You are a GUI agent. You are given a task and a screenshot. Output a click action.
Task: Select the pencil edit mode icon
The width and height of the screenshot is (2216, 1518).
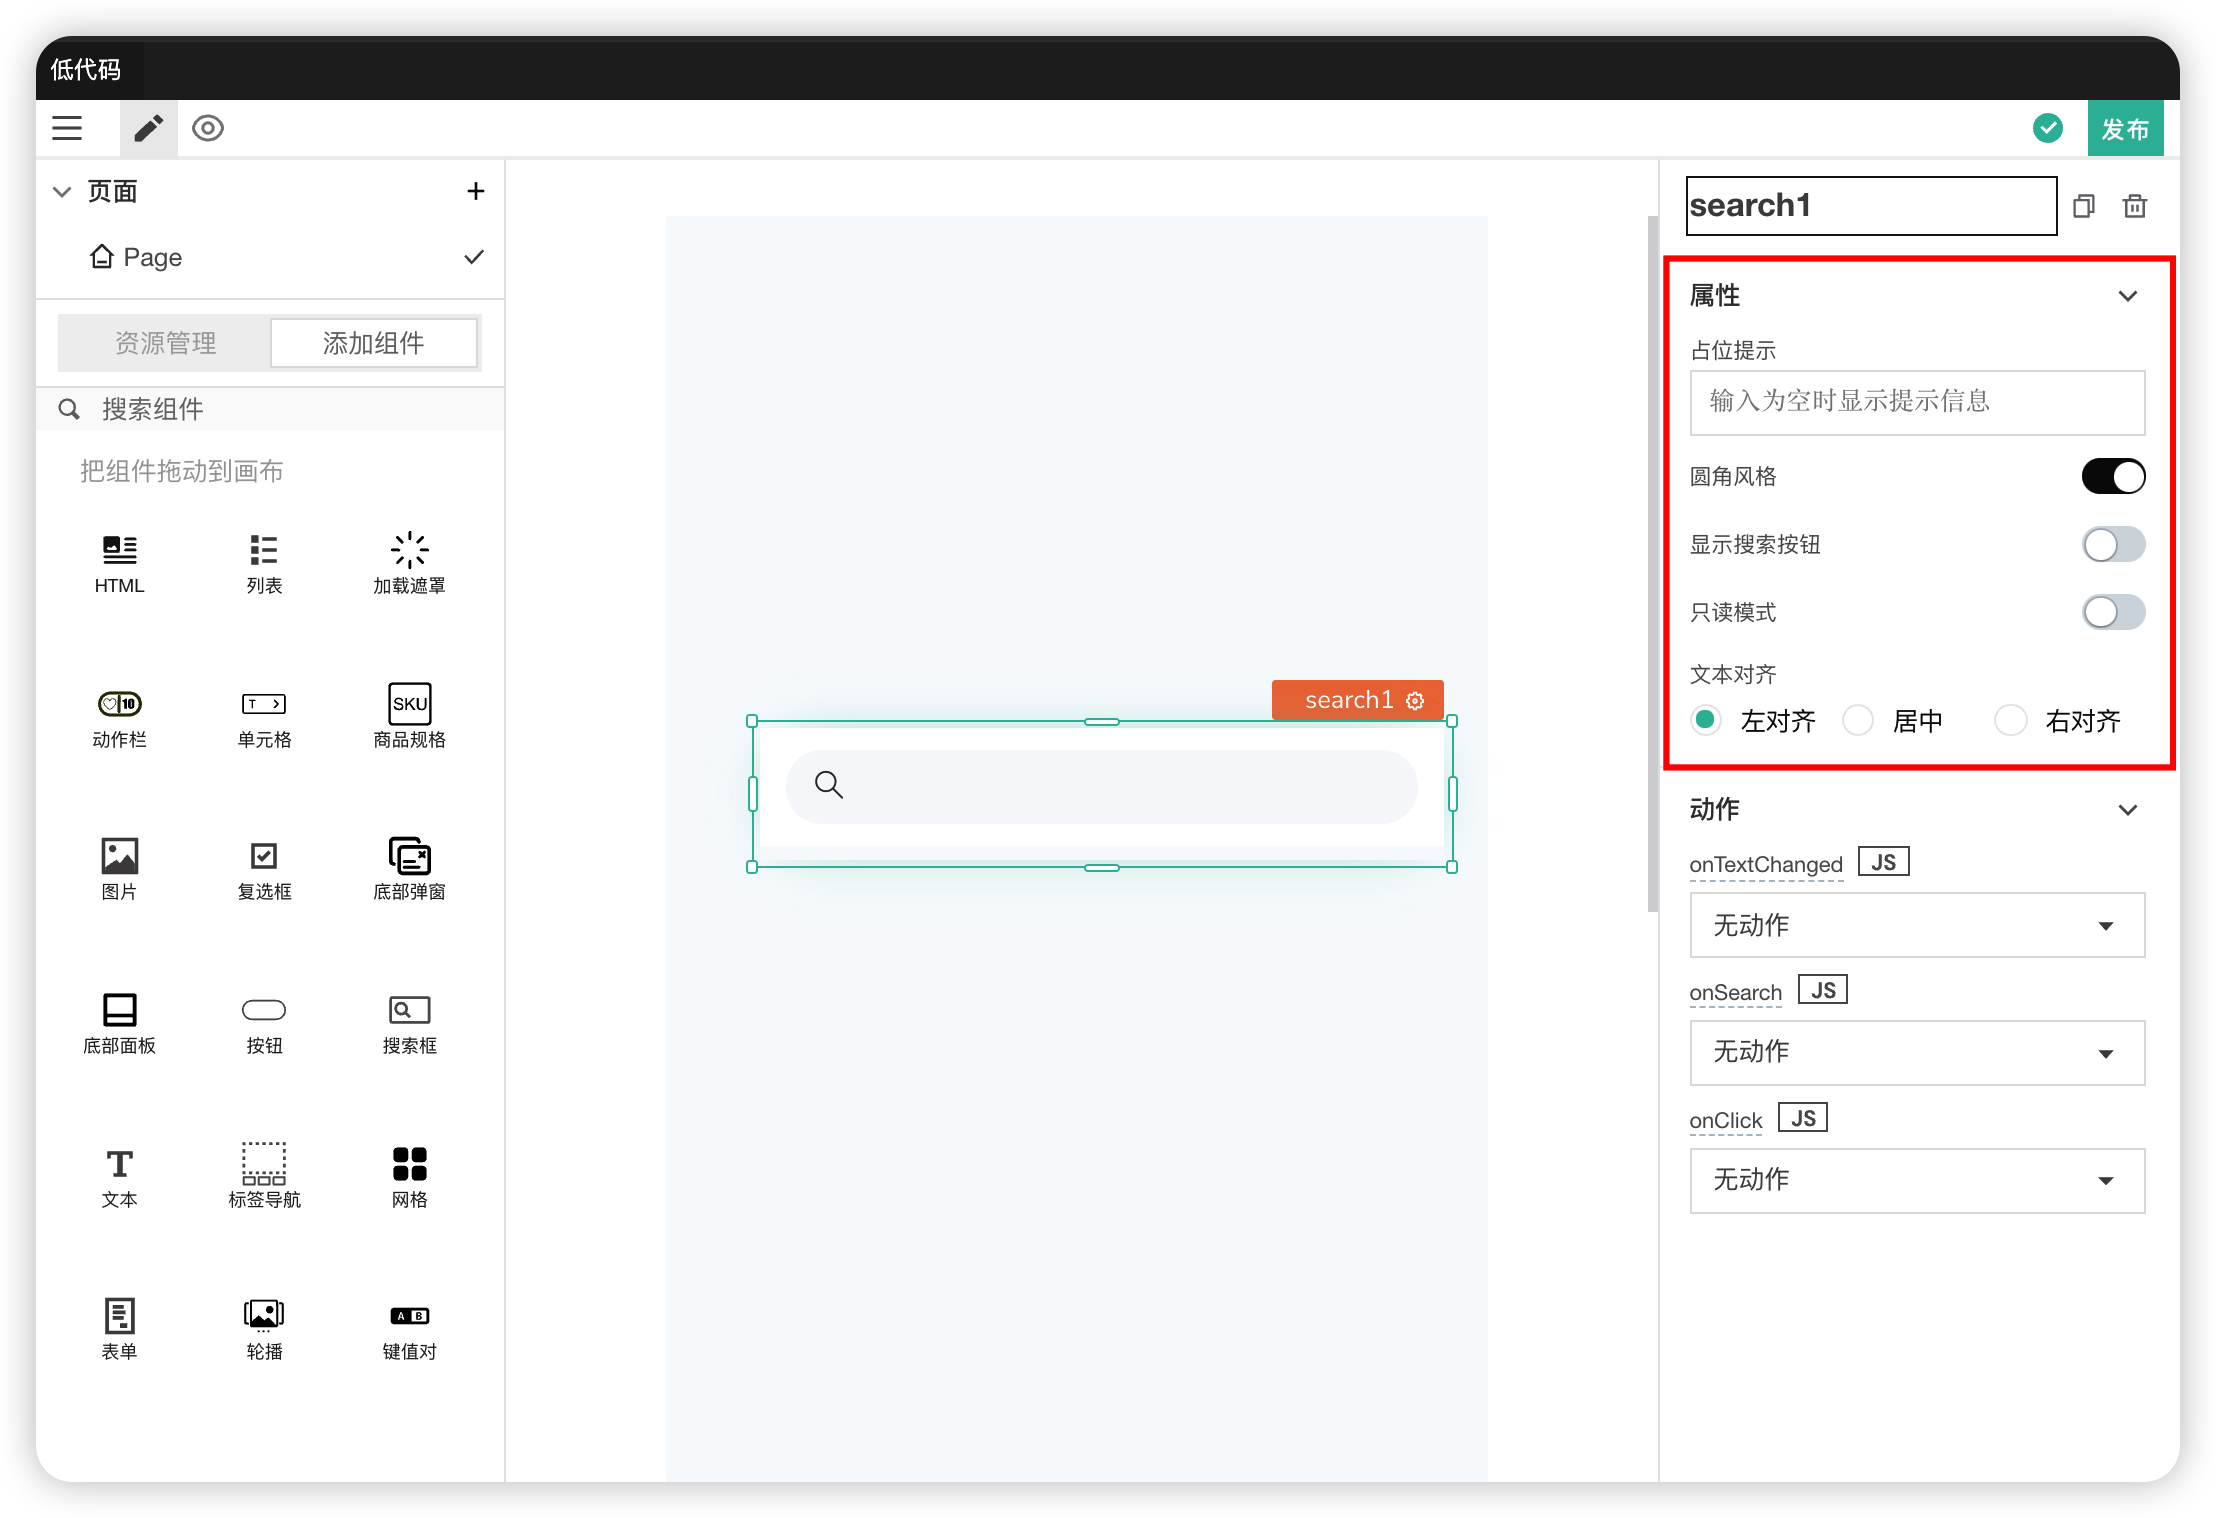pyautogui.click(x=149, y=128)
